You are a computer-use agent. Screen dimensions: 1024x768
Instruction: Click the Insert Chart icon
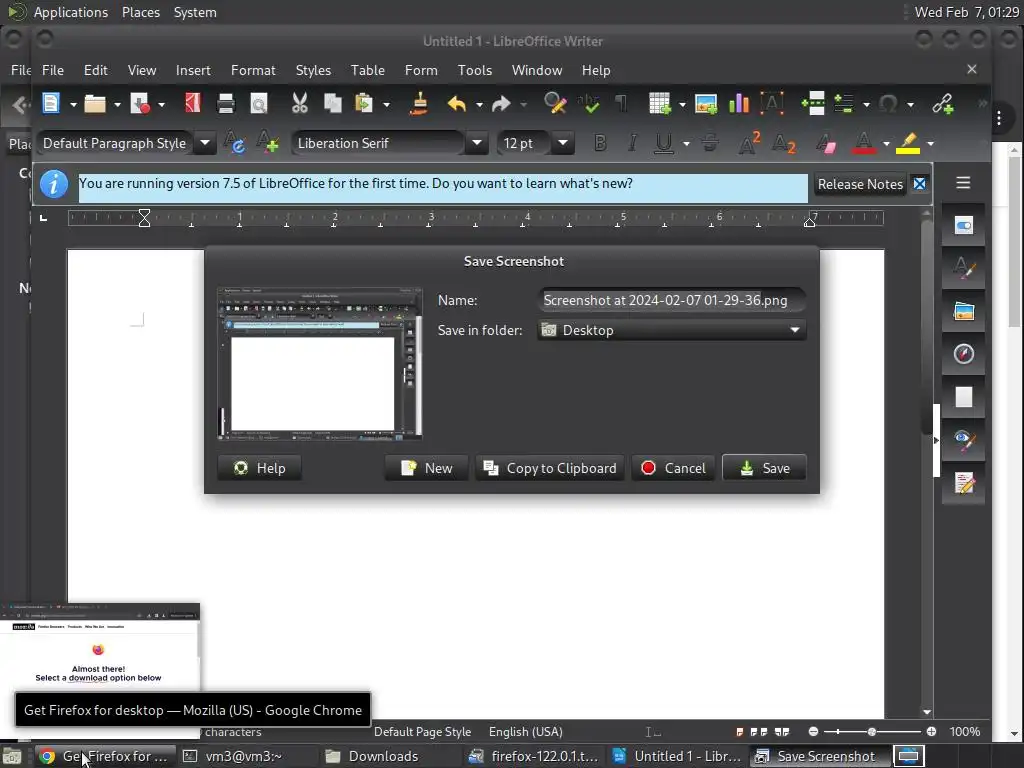click(x=739, y=103)
